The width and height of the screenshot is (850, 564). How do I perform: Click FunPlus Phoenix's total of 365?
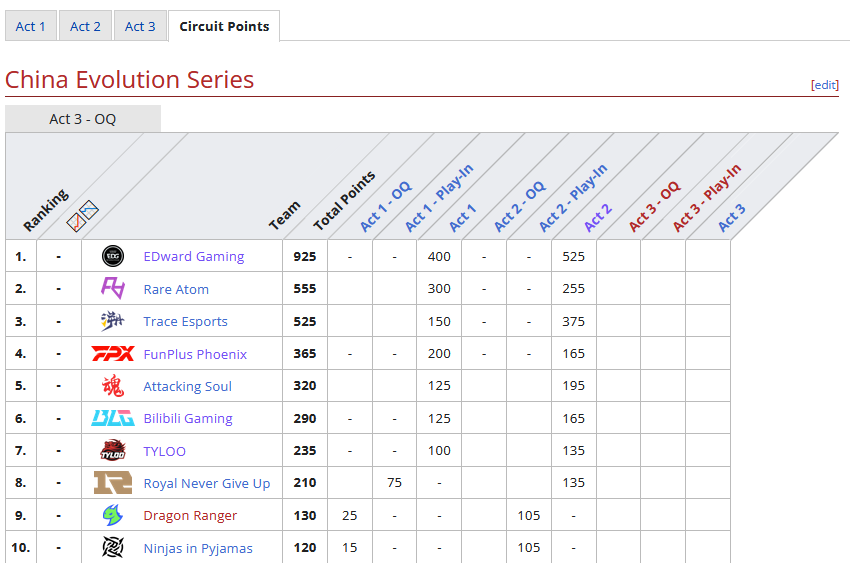point(305,354)
